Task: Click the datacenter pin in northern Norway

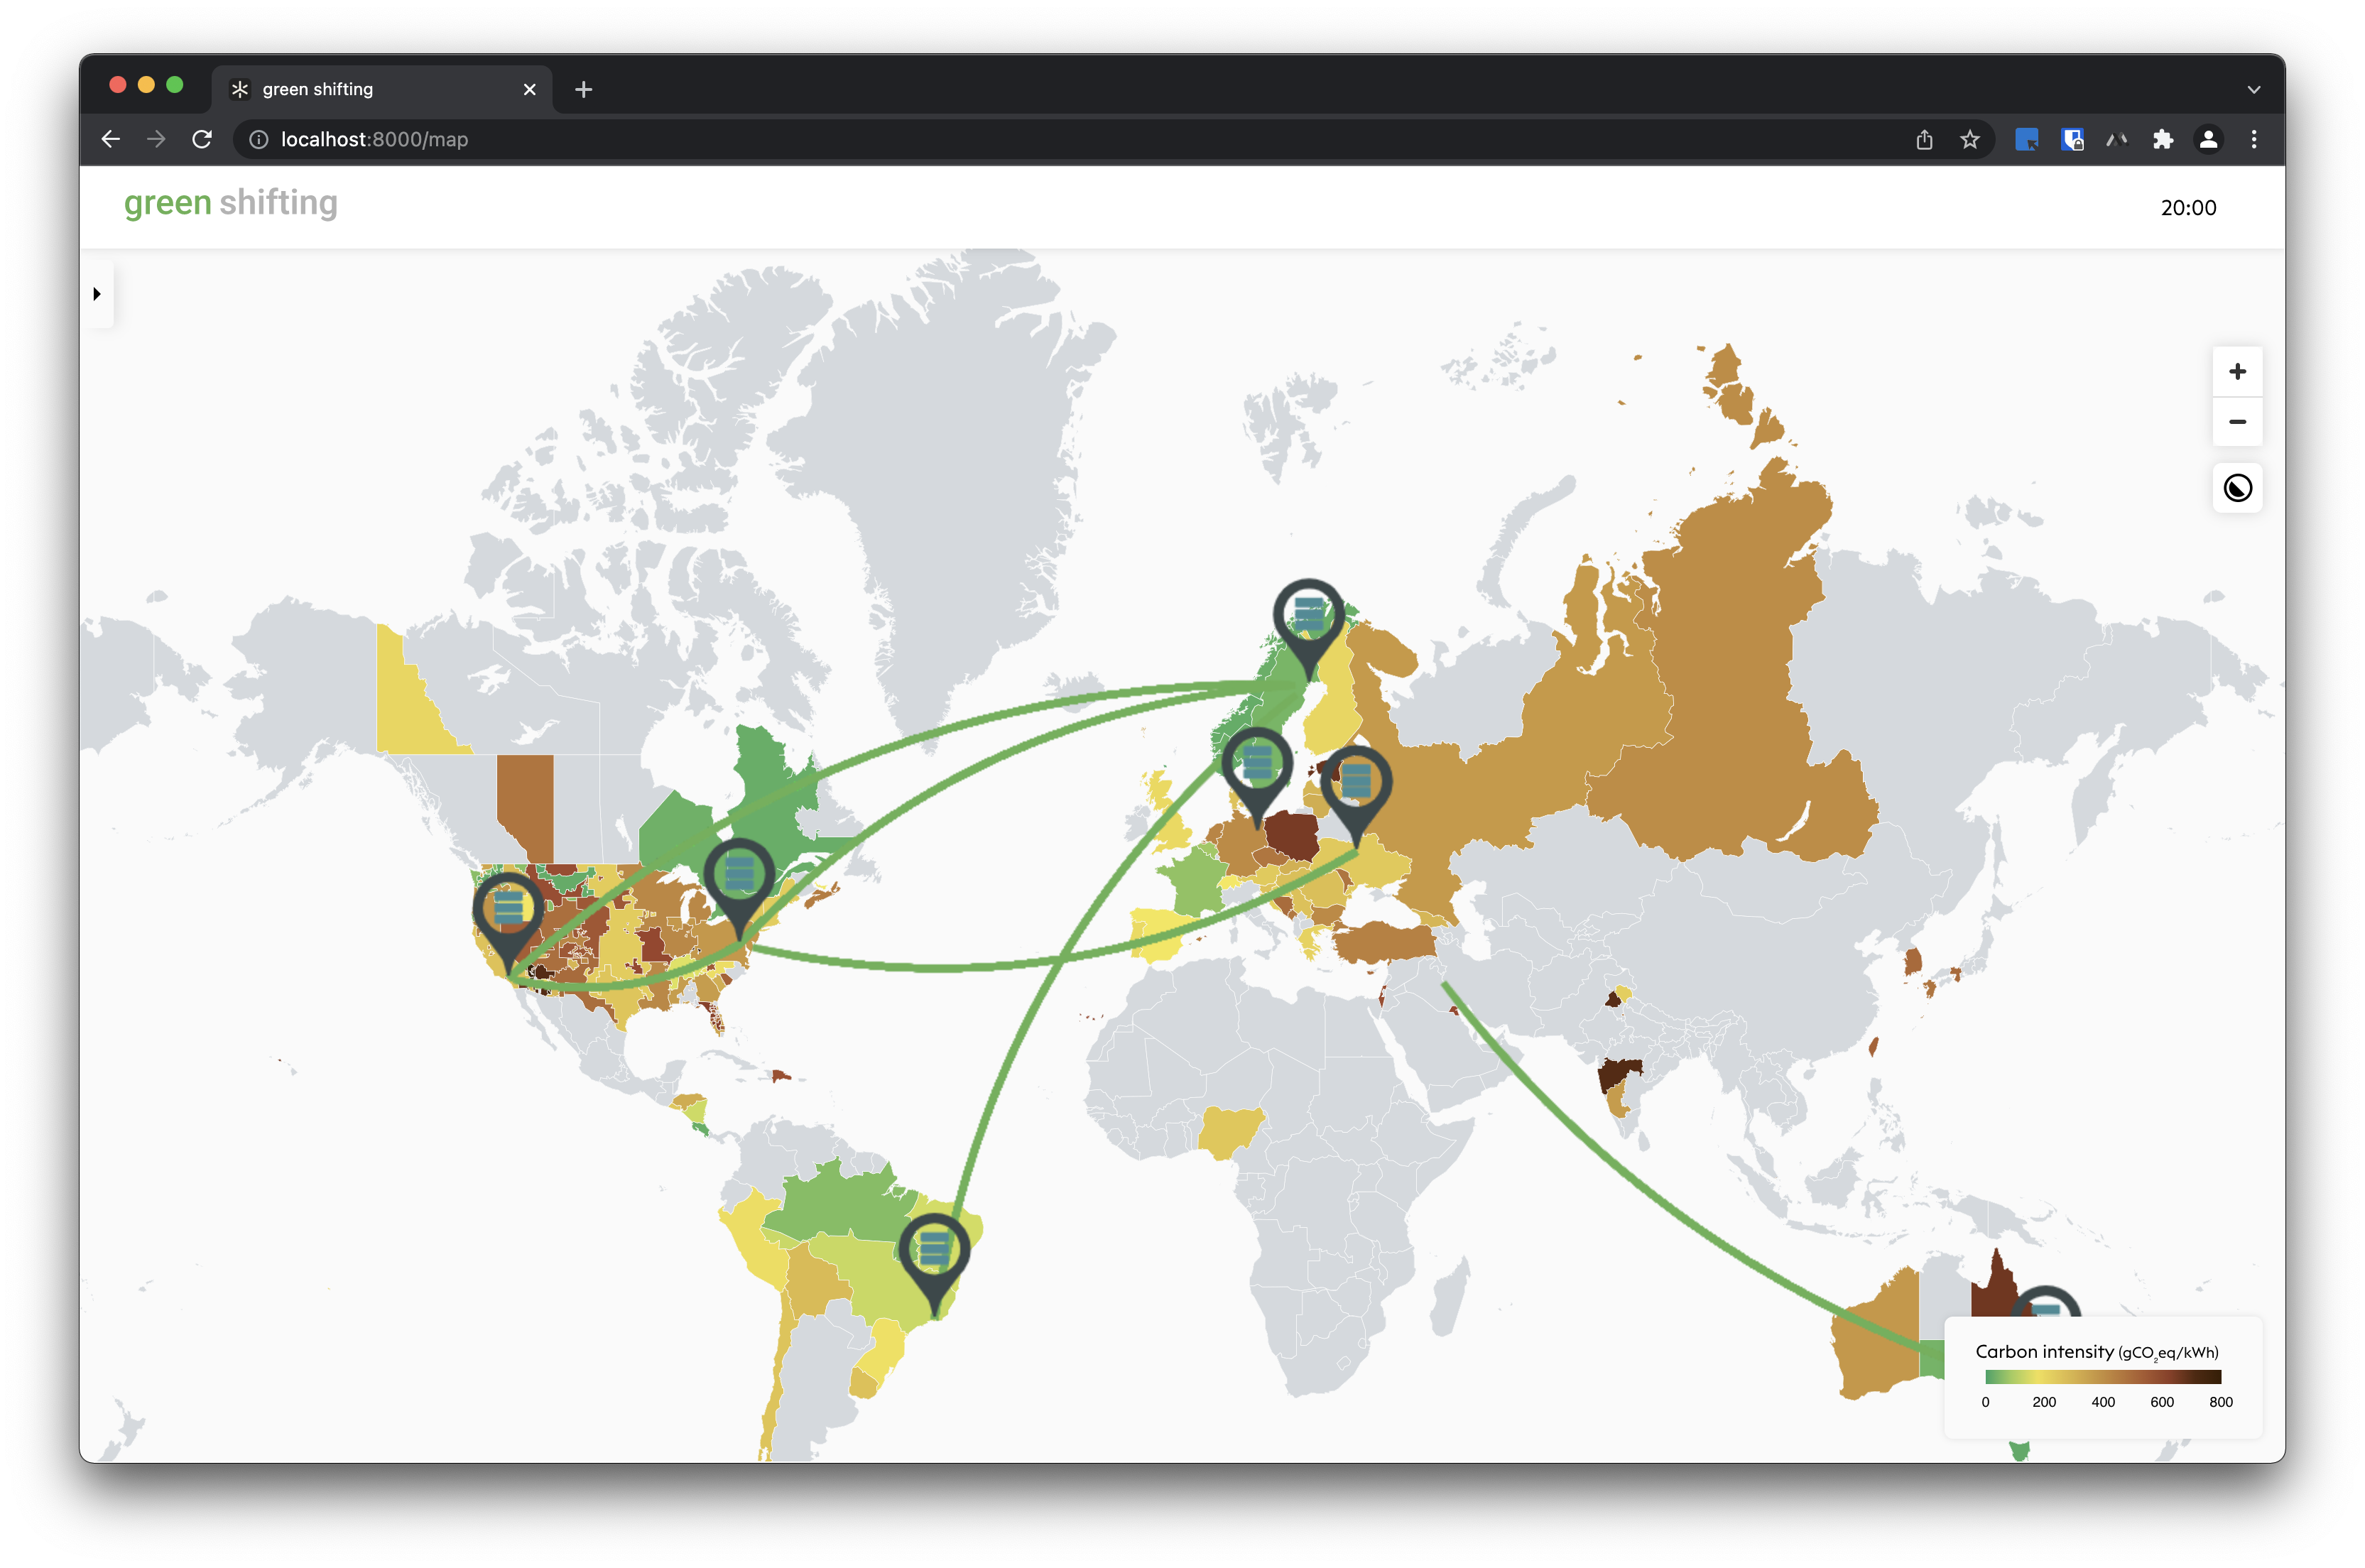Action: [x=1308, y=616]
